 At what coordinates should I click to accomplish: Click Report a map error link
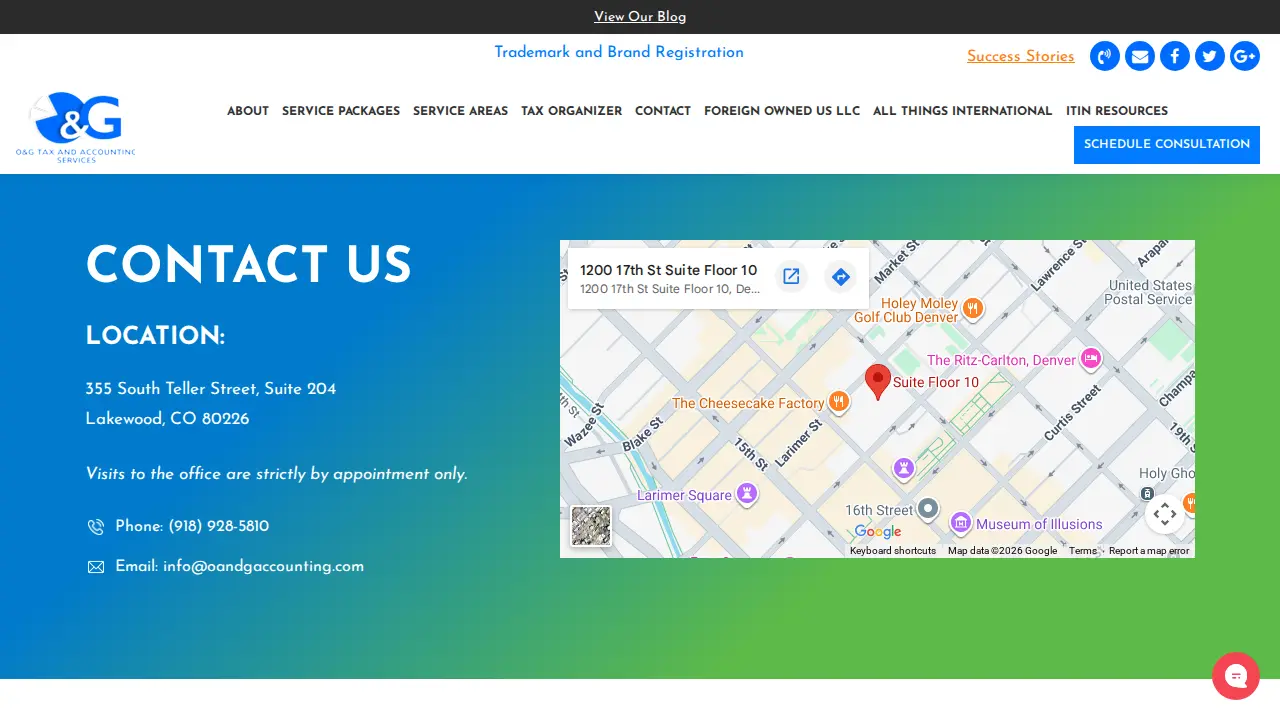(x=1149, y=551)
